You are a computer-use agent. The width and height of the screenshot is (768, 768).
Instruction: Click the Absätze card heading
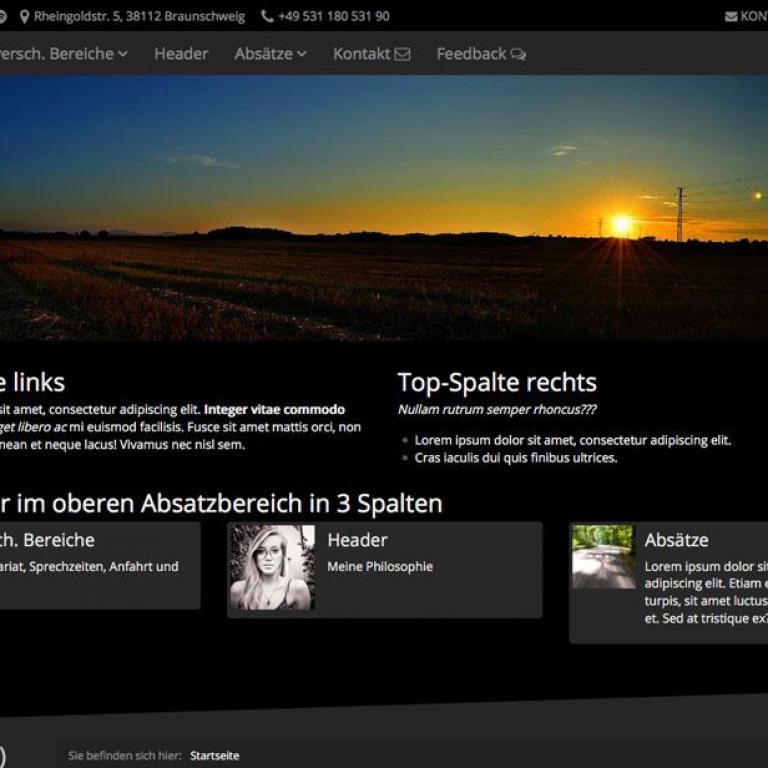(x=676, y=540)
